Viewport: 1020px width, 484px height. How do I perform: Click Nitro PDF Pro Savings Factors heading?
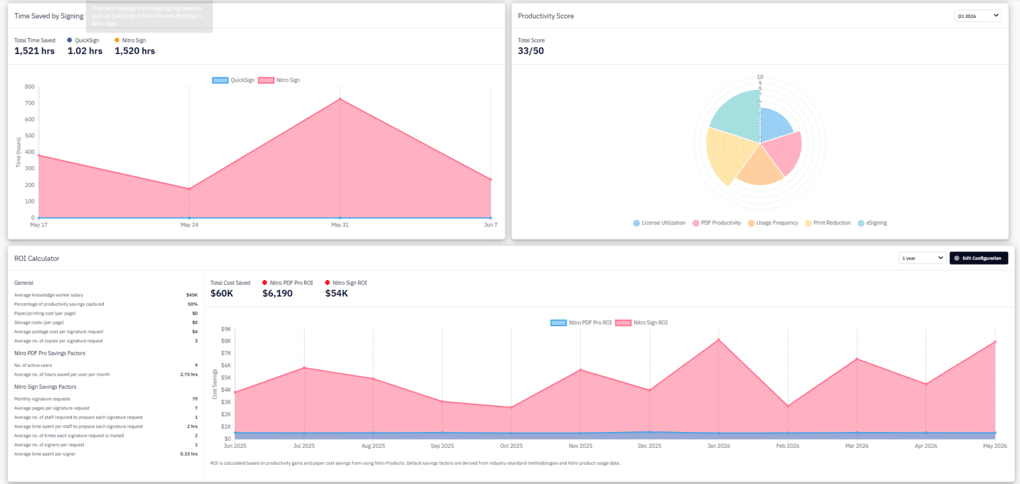tap(50, 353)
